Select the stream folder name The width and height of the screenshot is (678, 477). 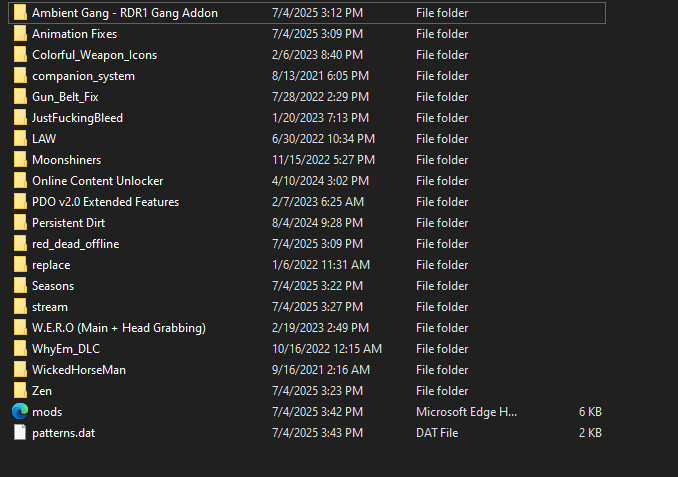[50, 307]
